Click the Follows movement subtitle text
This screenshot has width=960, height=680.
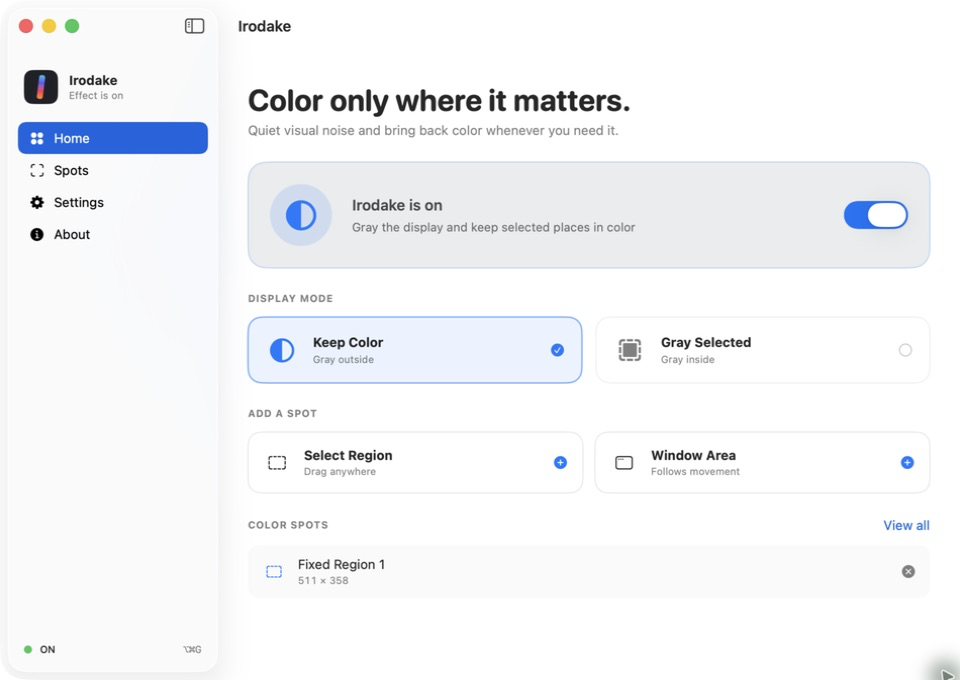coord(696,471)
